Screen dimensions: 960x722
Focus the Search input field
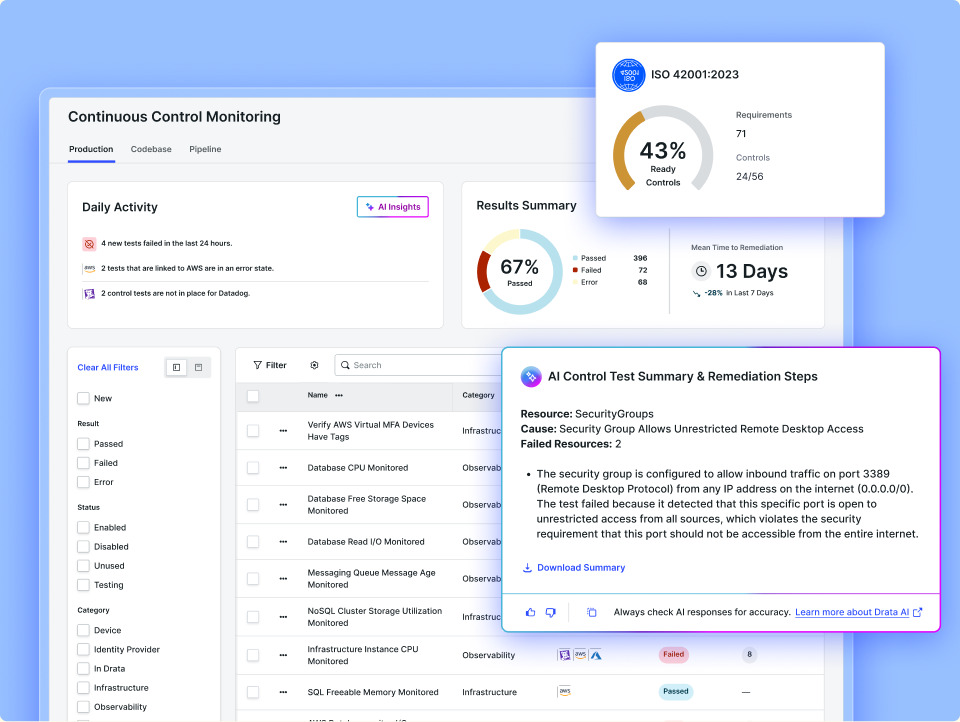click(x=419, y=365)
